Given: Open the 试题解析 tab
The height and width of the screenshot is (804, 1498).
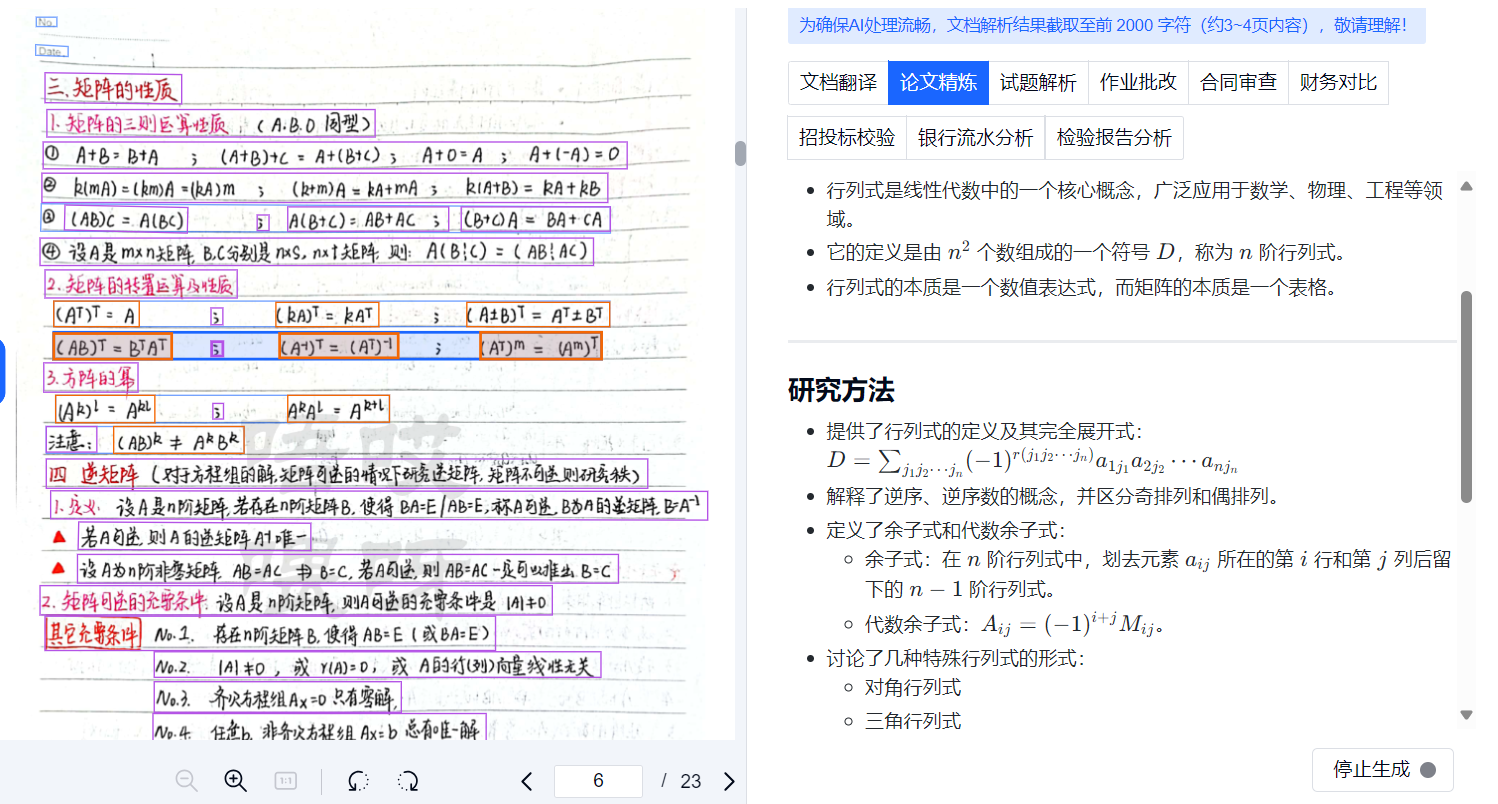Looking at the screenshot, I should pos(1038,83).
